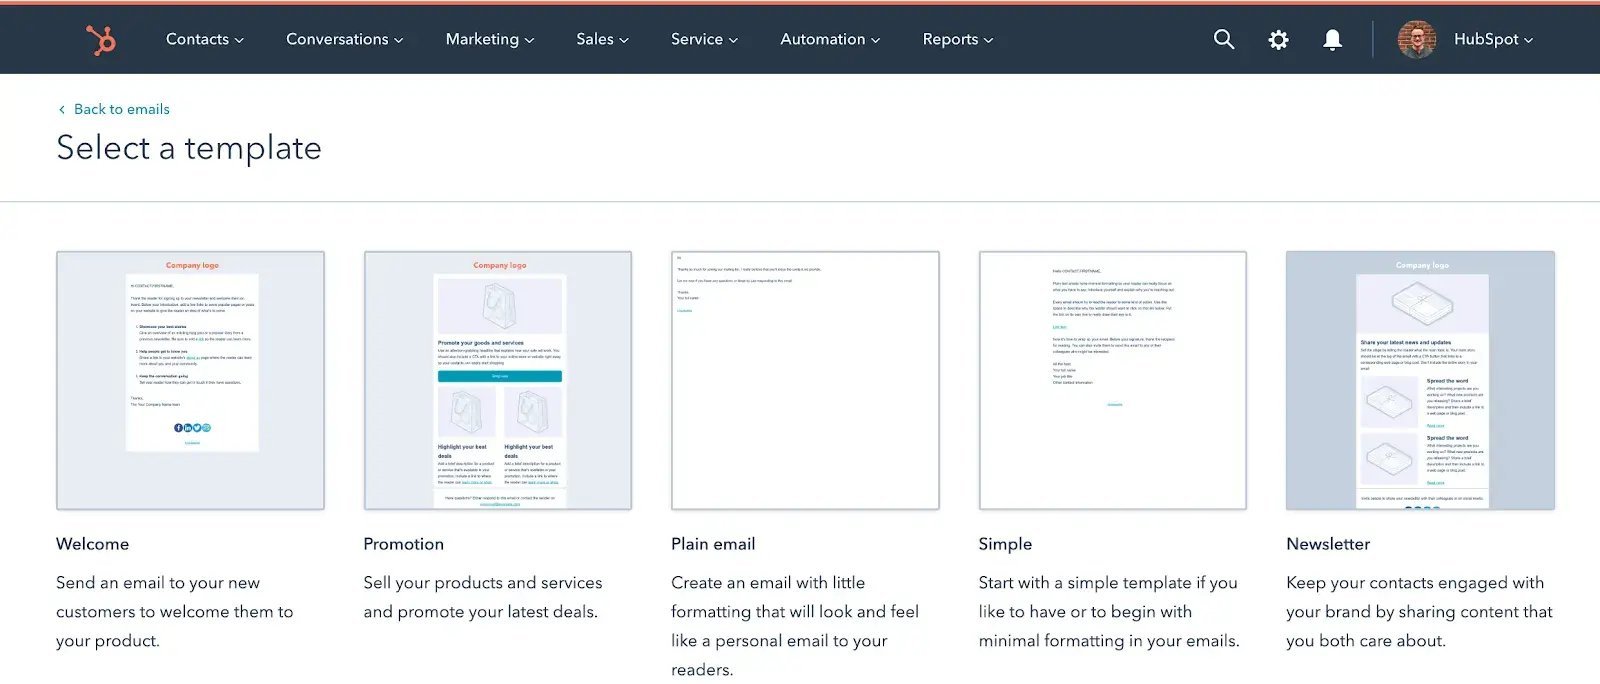Image resolution: width=1600 pixels, height=684 pixels.
Task: Open the Reports menu
Action: tap(958, 39)
